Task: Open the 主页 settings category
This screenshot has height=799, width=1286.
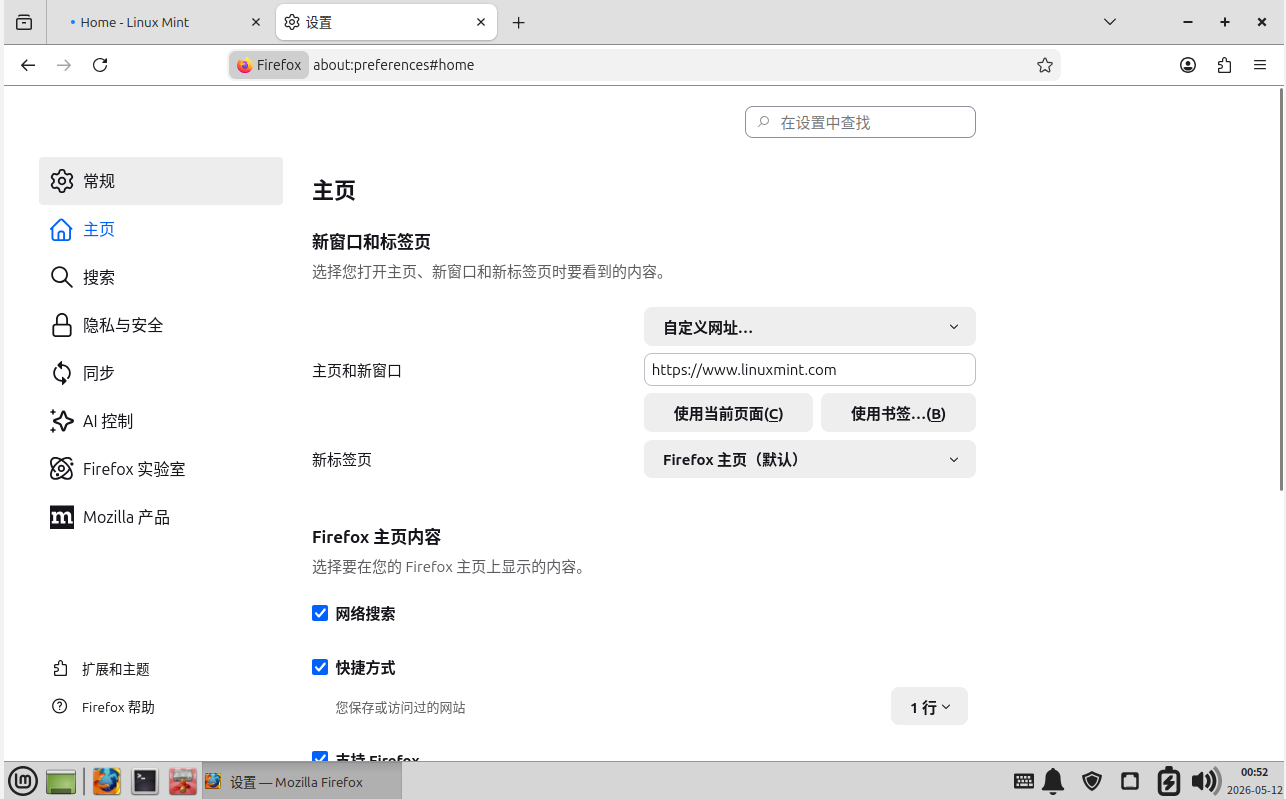Action: point(161,229)
